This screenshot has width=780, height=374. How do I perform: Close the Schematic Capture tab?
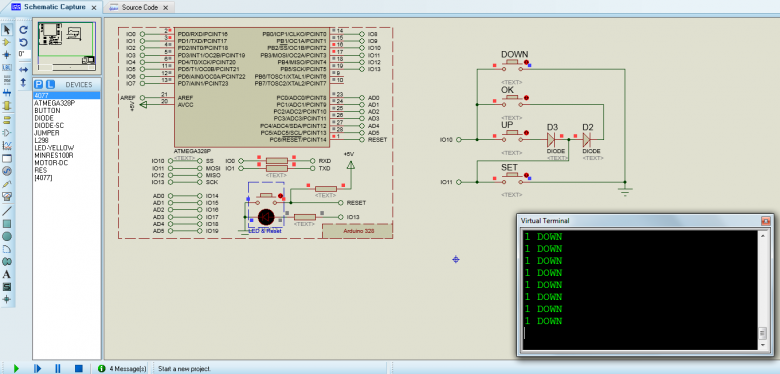tap(94, 7)
